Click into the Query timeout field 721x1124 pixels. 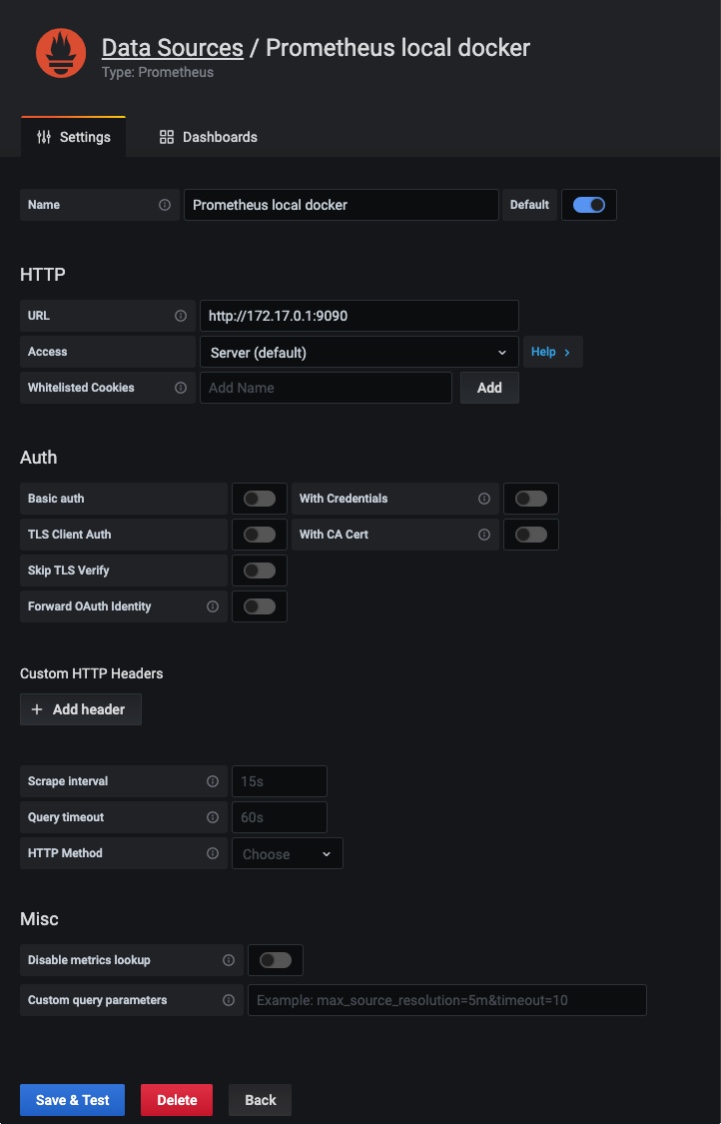coord(279,818)
